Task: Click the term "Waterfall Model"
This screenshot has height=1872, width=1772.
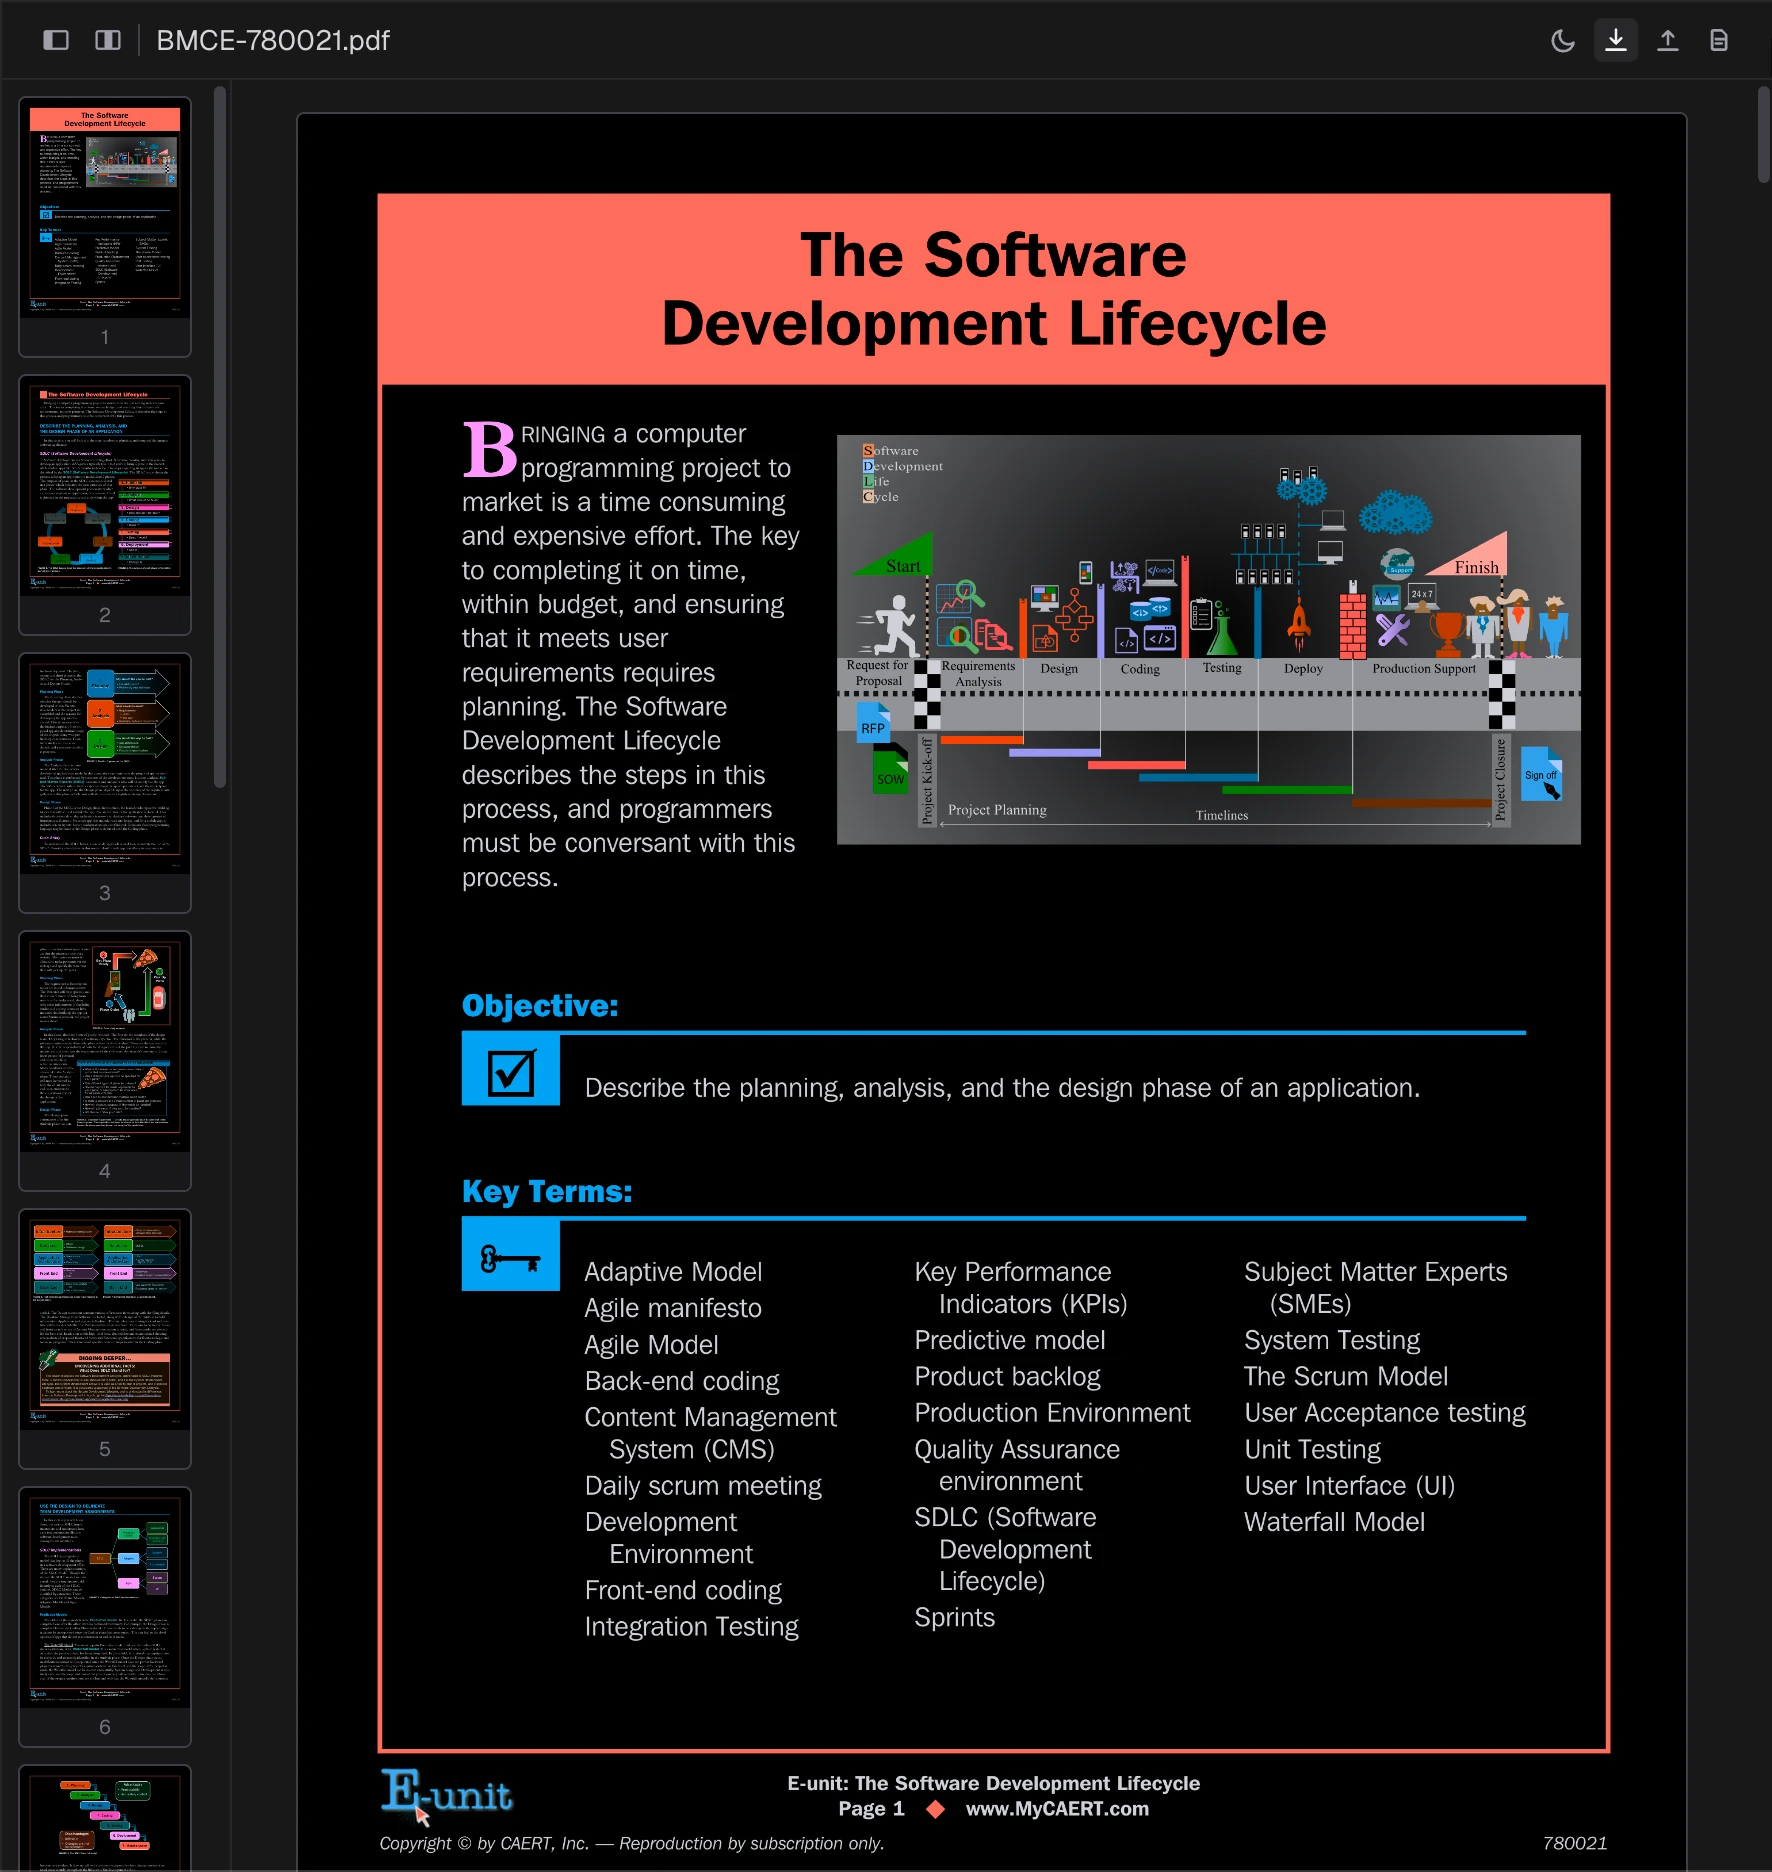Action: click(1334, 1522)
